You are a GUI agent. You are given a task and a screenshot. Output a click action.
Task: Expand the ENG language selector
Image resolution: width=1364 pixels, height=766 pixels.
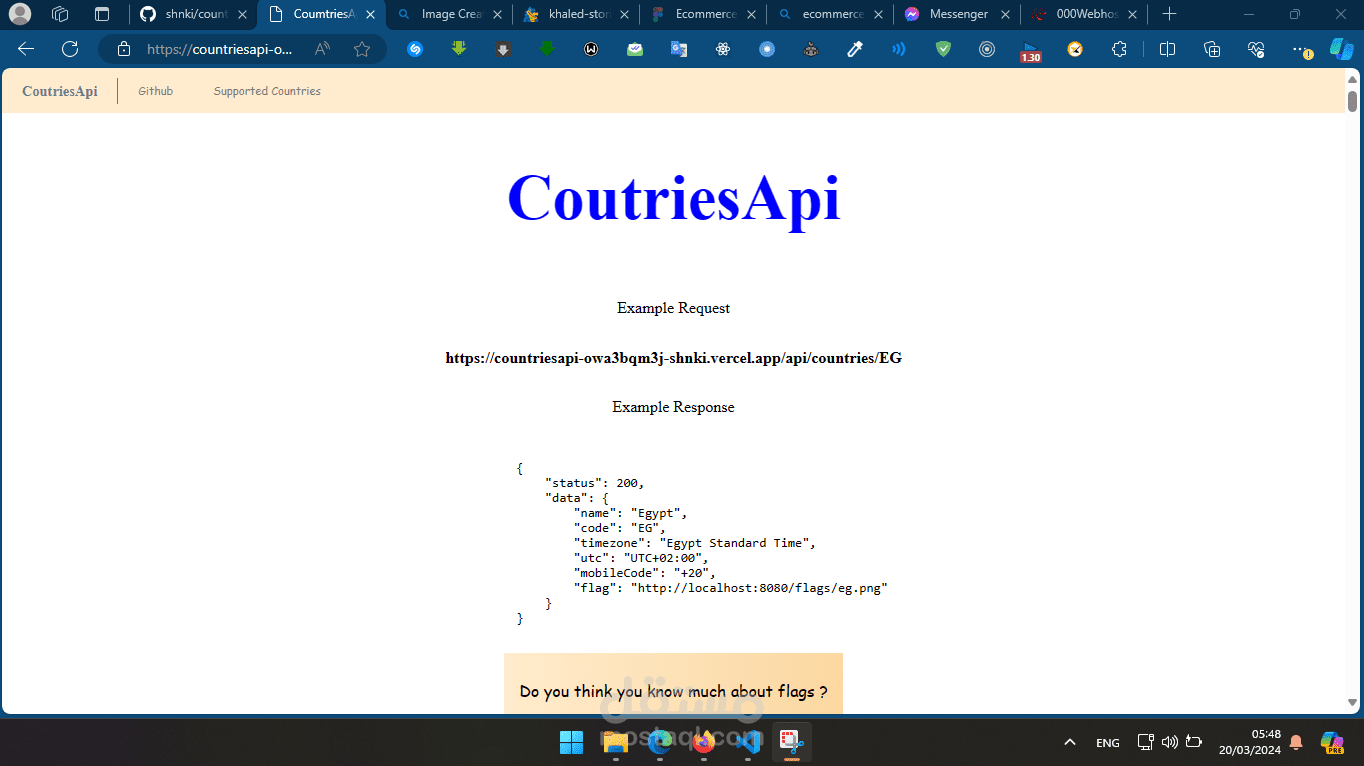click(x=1107, y=742)
